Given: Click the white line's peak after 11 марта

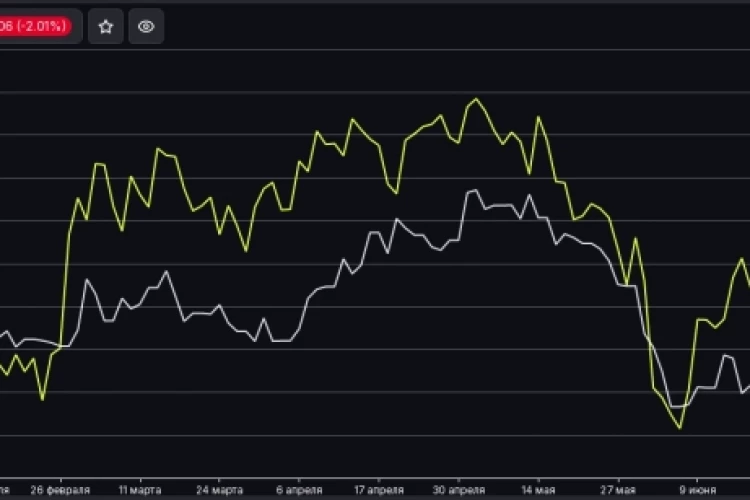Looking at the screenshot, I should click(x=166, y=272).
